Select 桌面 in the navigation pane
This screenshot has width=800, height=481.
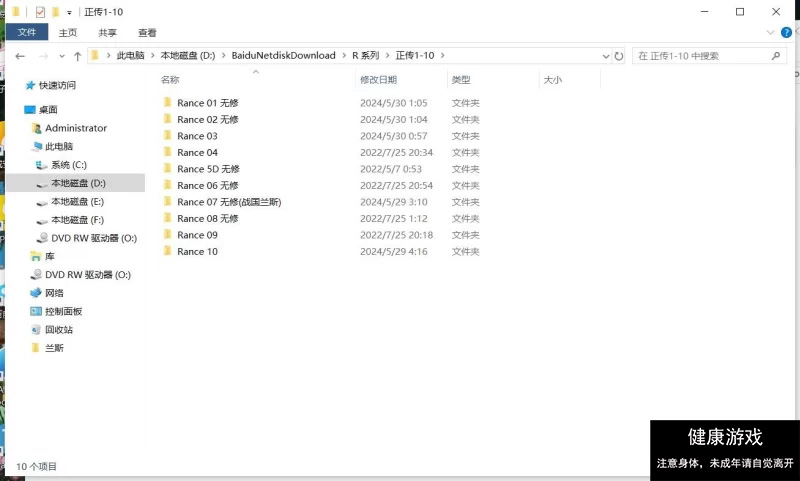coord(48,110)
